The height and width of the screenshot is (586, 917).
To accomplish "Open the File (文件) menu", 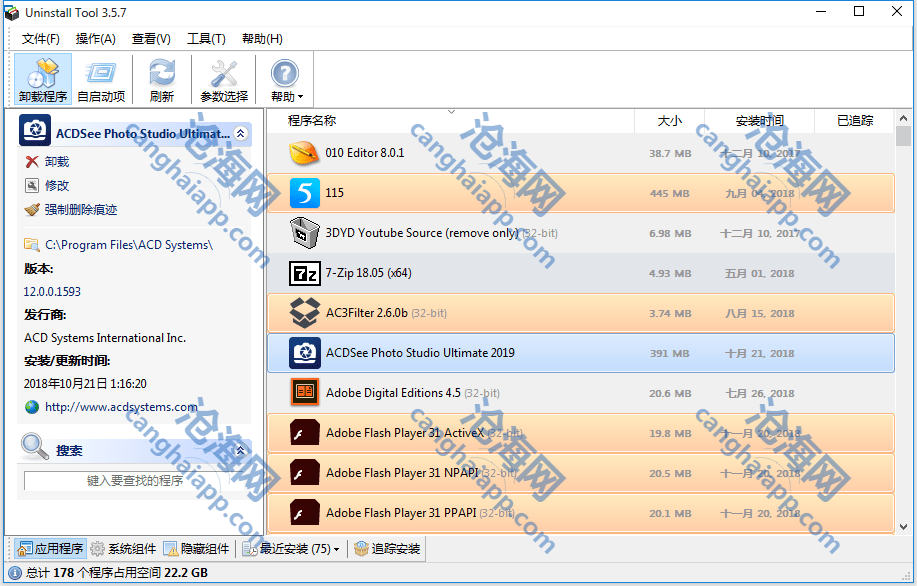I will (41, 39).
